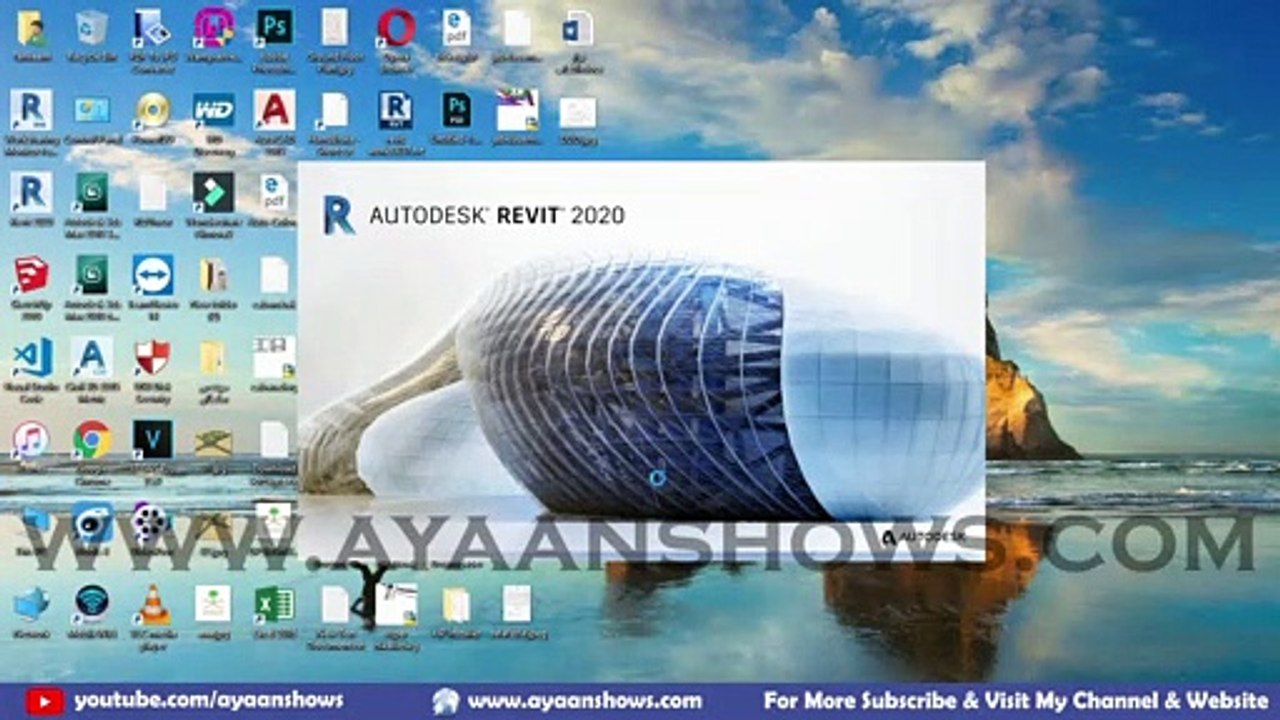Open the Control Panel desktop icon
The height and width of the screenshot is (720, 1280).
92,110
